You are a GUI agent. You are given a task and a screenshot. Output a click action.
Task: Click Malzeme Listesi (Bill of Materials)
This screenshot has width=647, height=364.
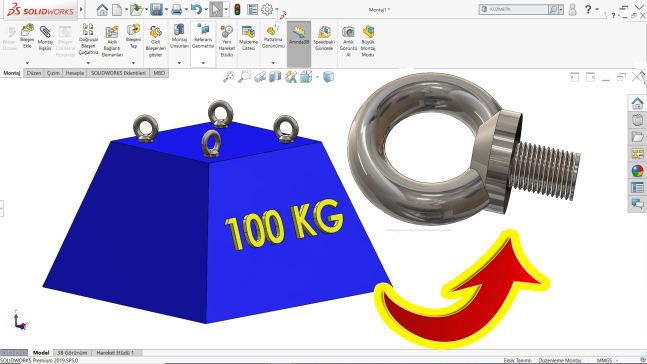[x=248, y=38]
